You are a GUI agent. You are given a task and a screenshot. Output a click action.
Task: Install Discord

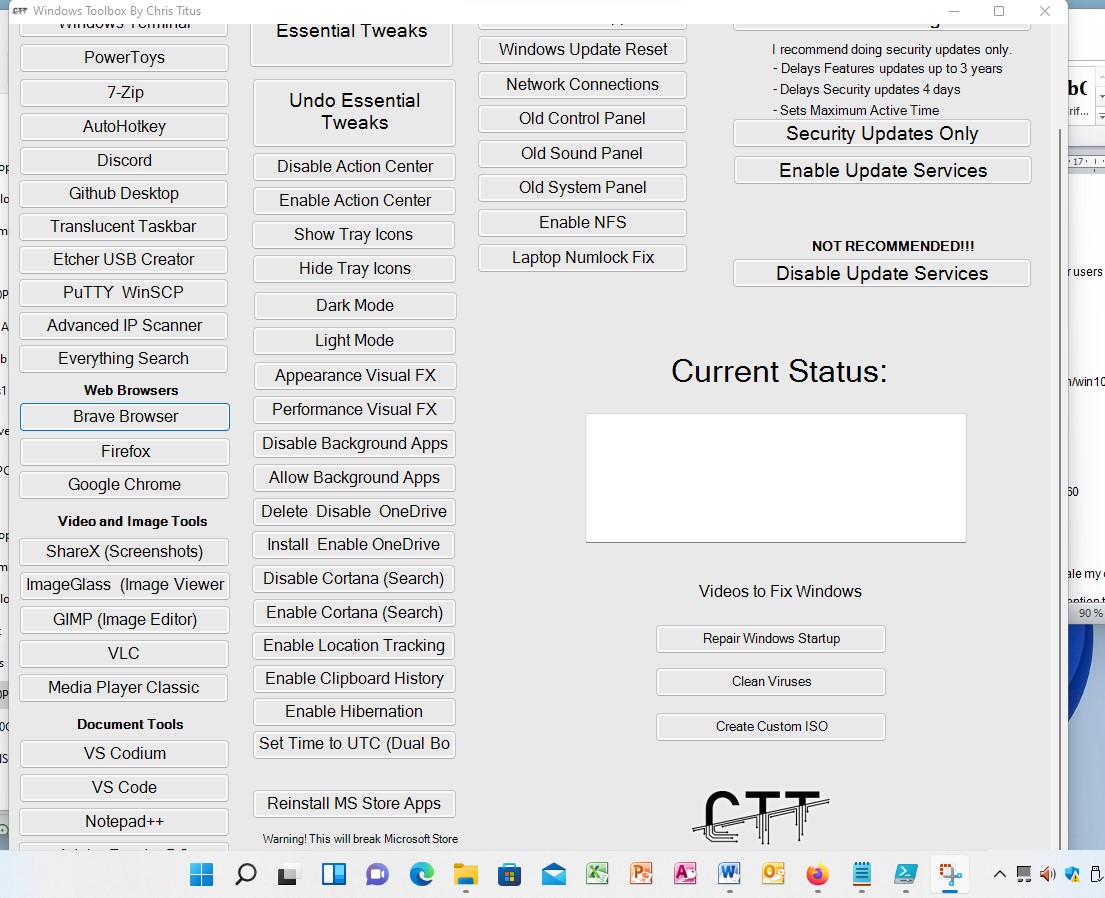point(124,161)
